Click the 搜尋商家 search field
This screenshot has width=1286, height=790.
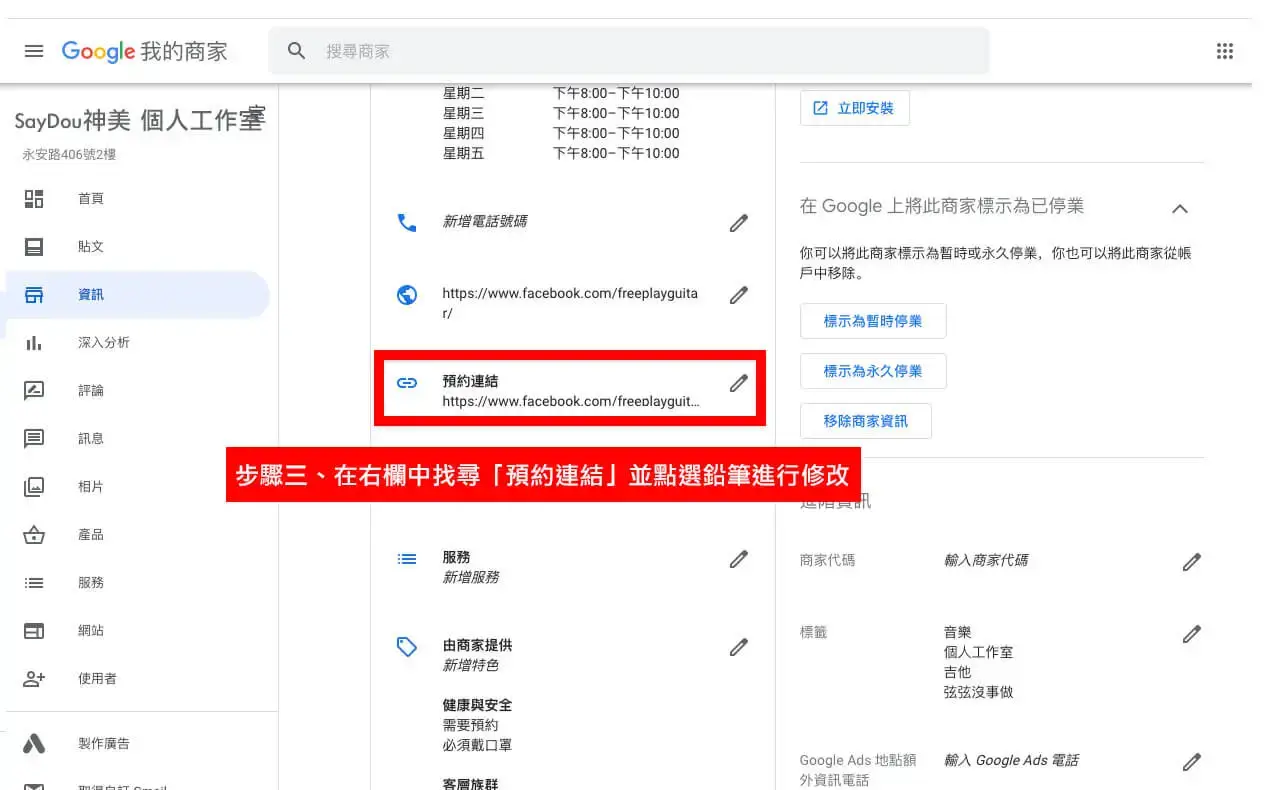click(x=628, y=51)
